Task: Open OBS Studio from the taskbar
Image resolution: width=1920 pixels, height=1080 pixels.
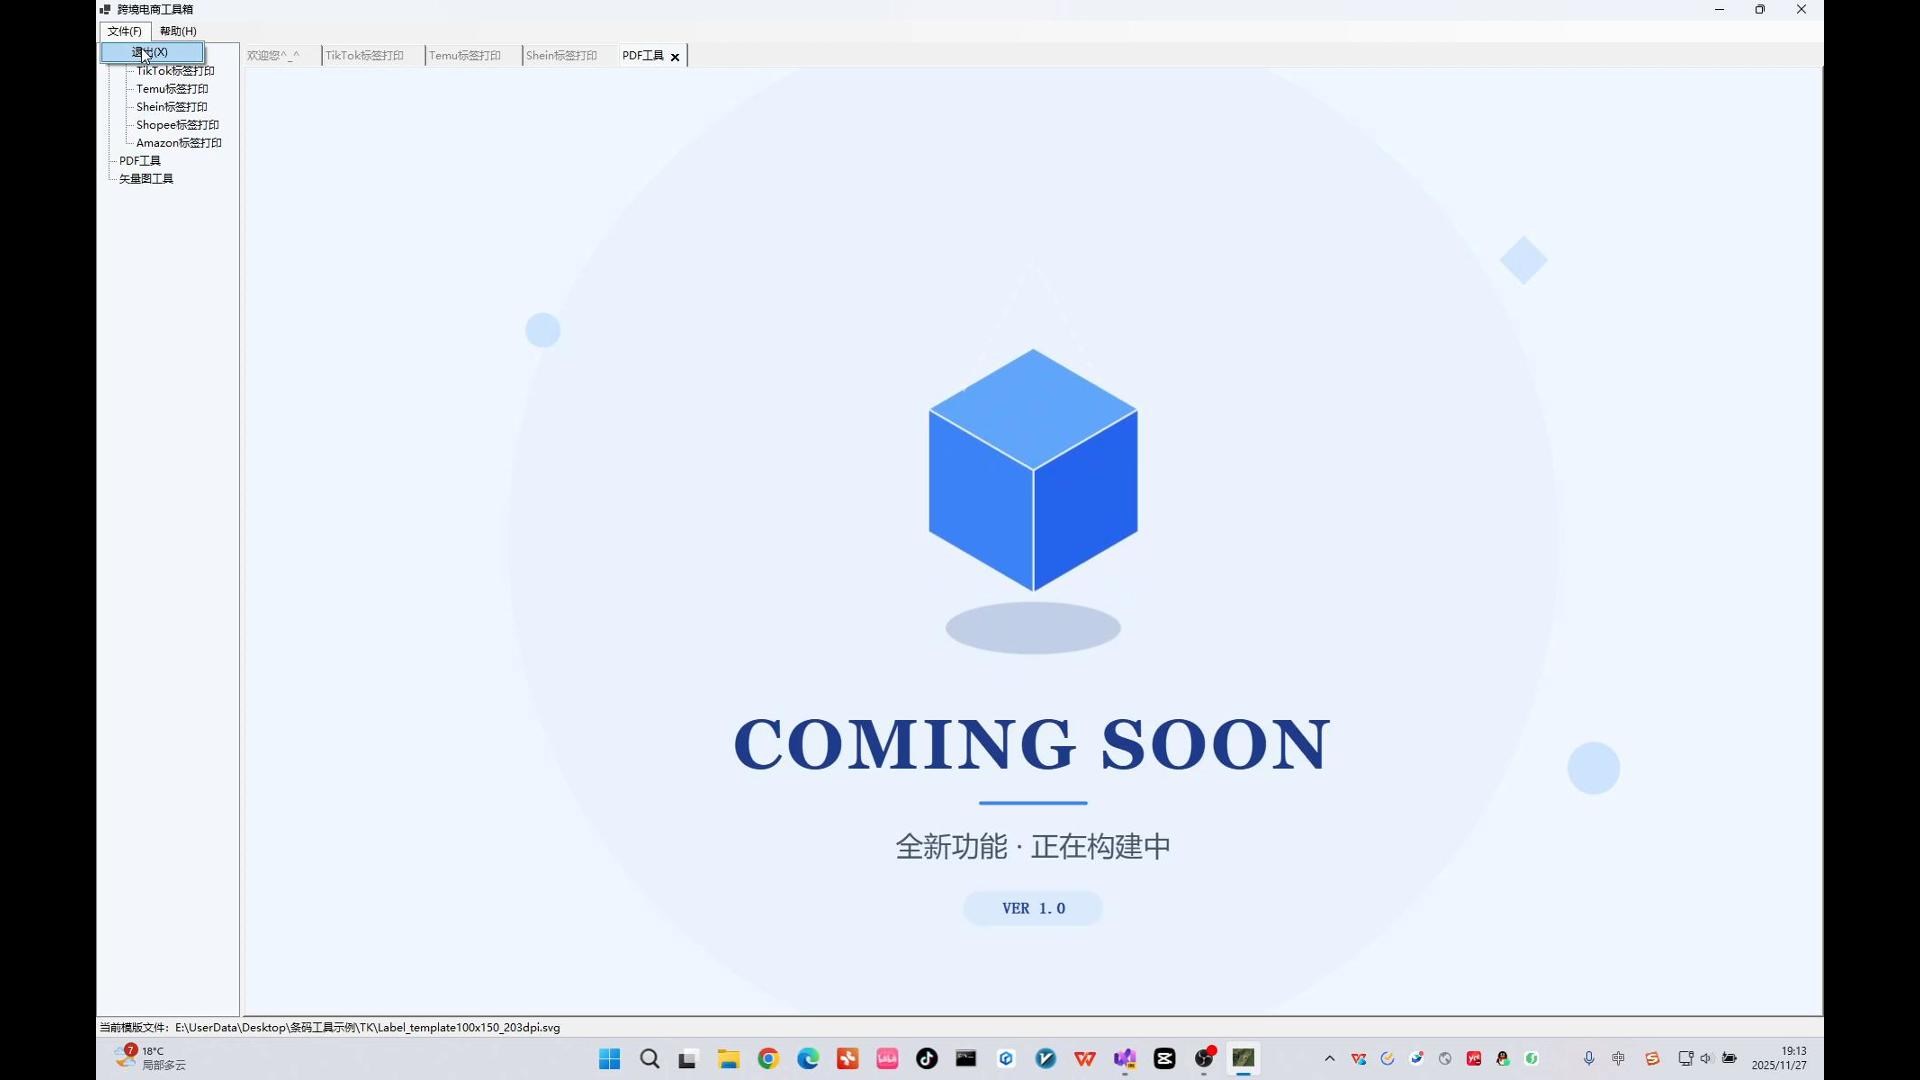Action: tap(1204, 1059)
